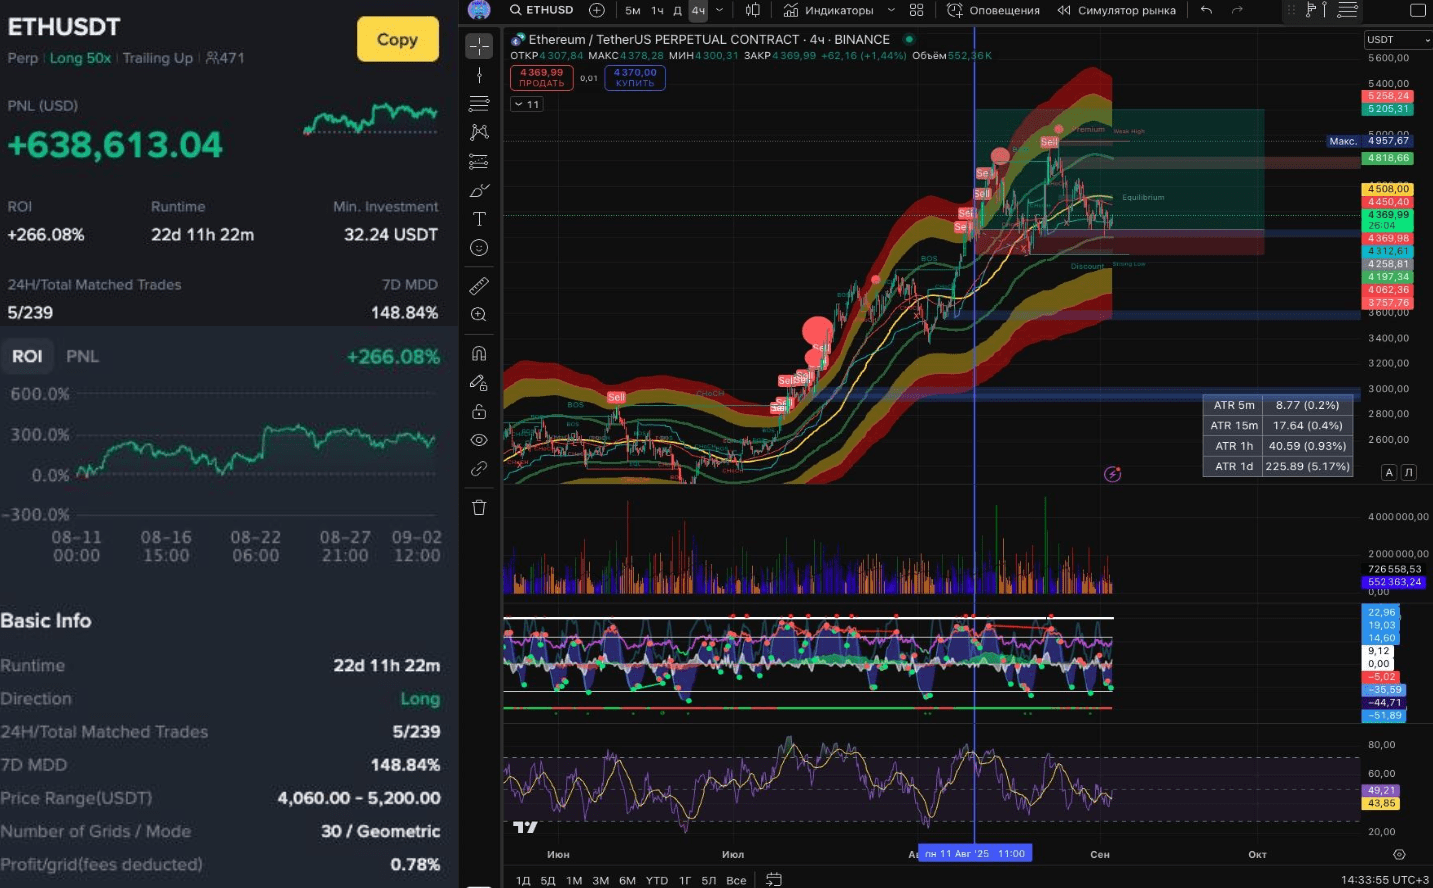This screenshot has height=888, width=1433.
Task: Open the emoji icons tool
Action: [479, 248]
